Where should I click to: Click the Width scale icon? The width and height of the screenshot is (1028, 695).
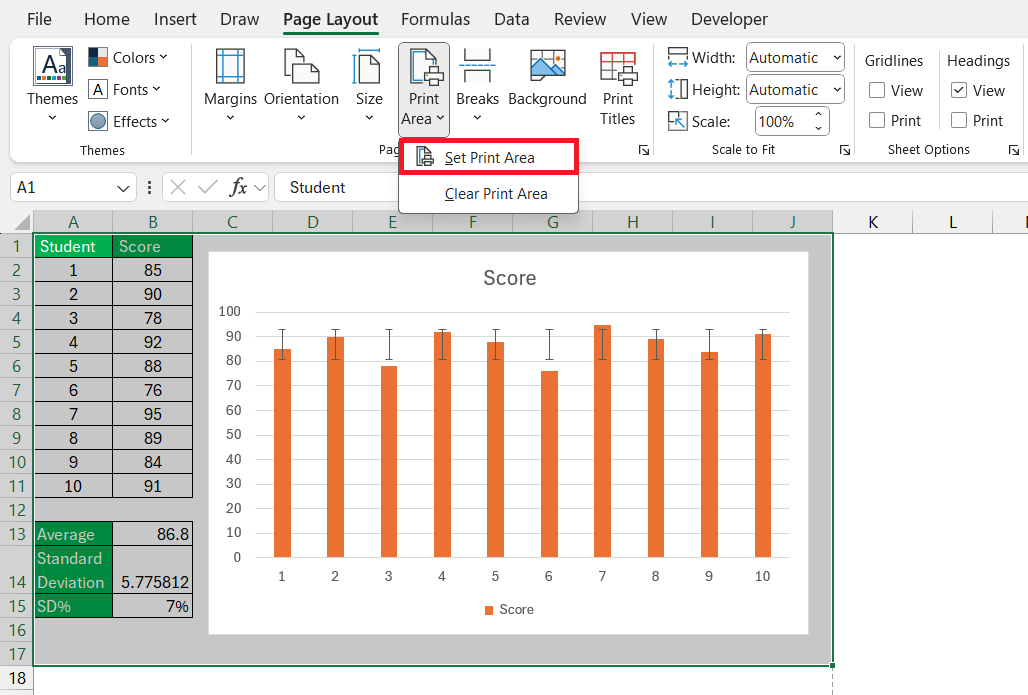tap(677, 57)
